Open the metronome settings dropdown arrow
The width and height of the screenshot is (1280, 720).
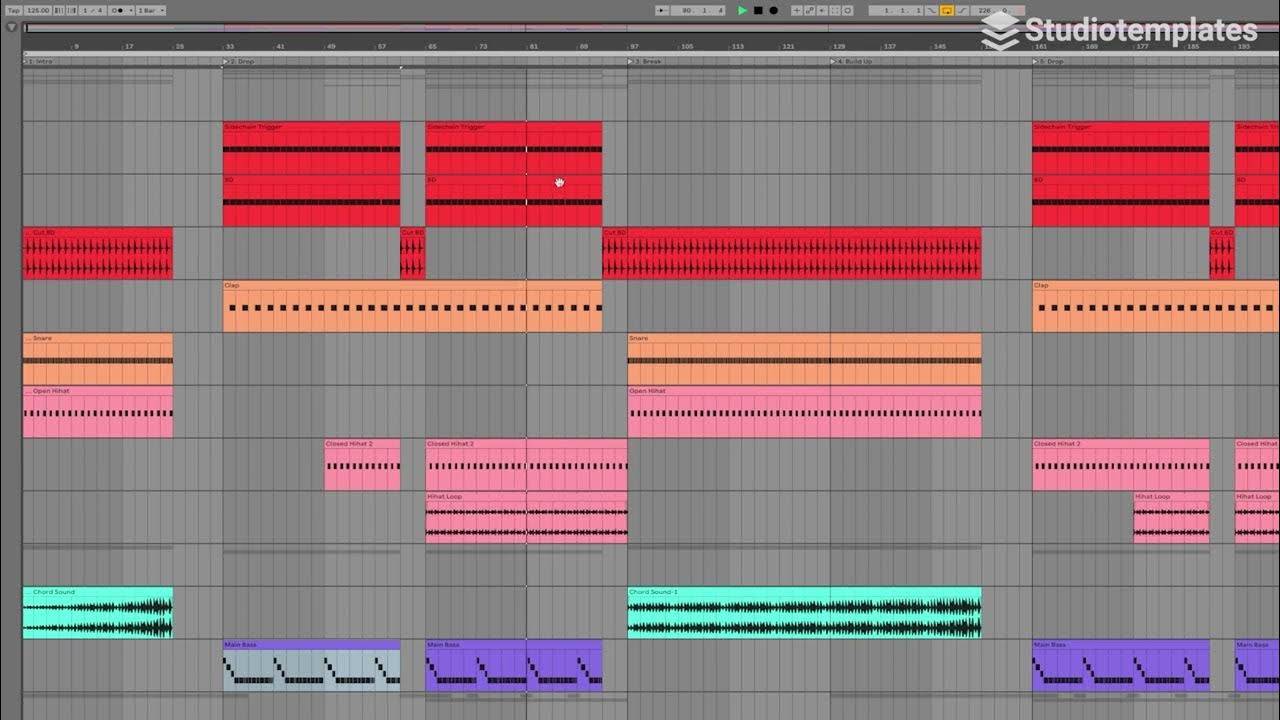pos(130,10)
